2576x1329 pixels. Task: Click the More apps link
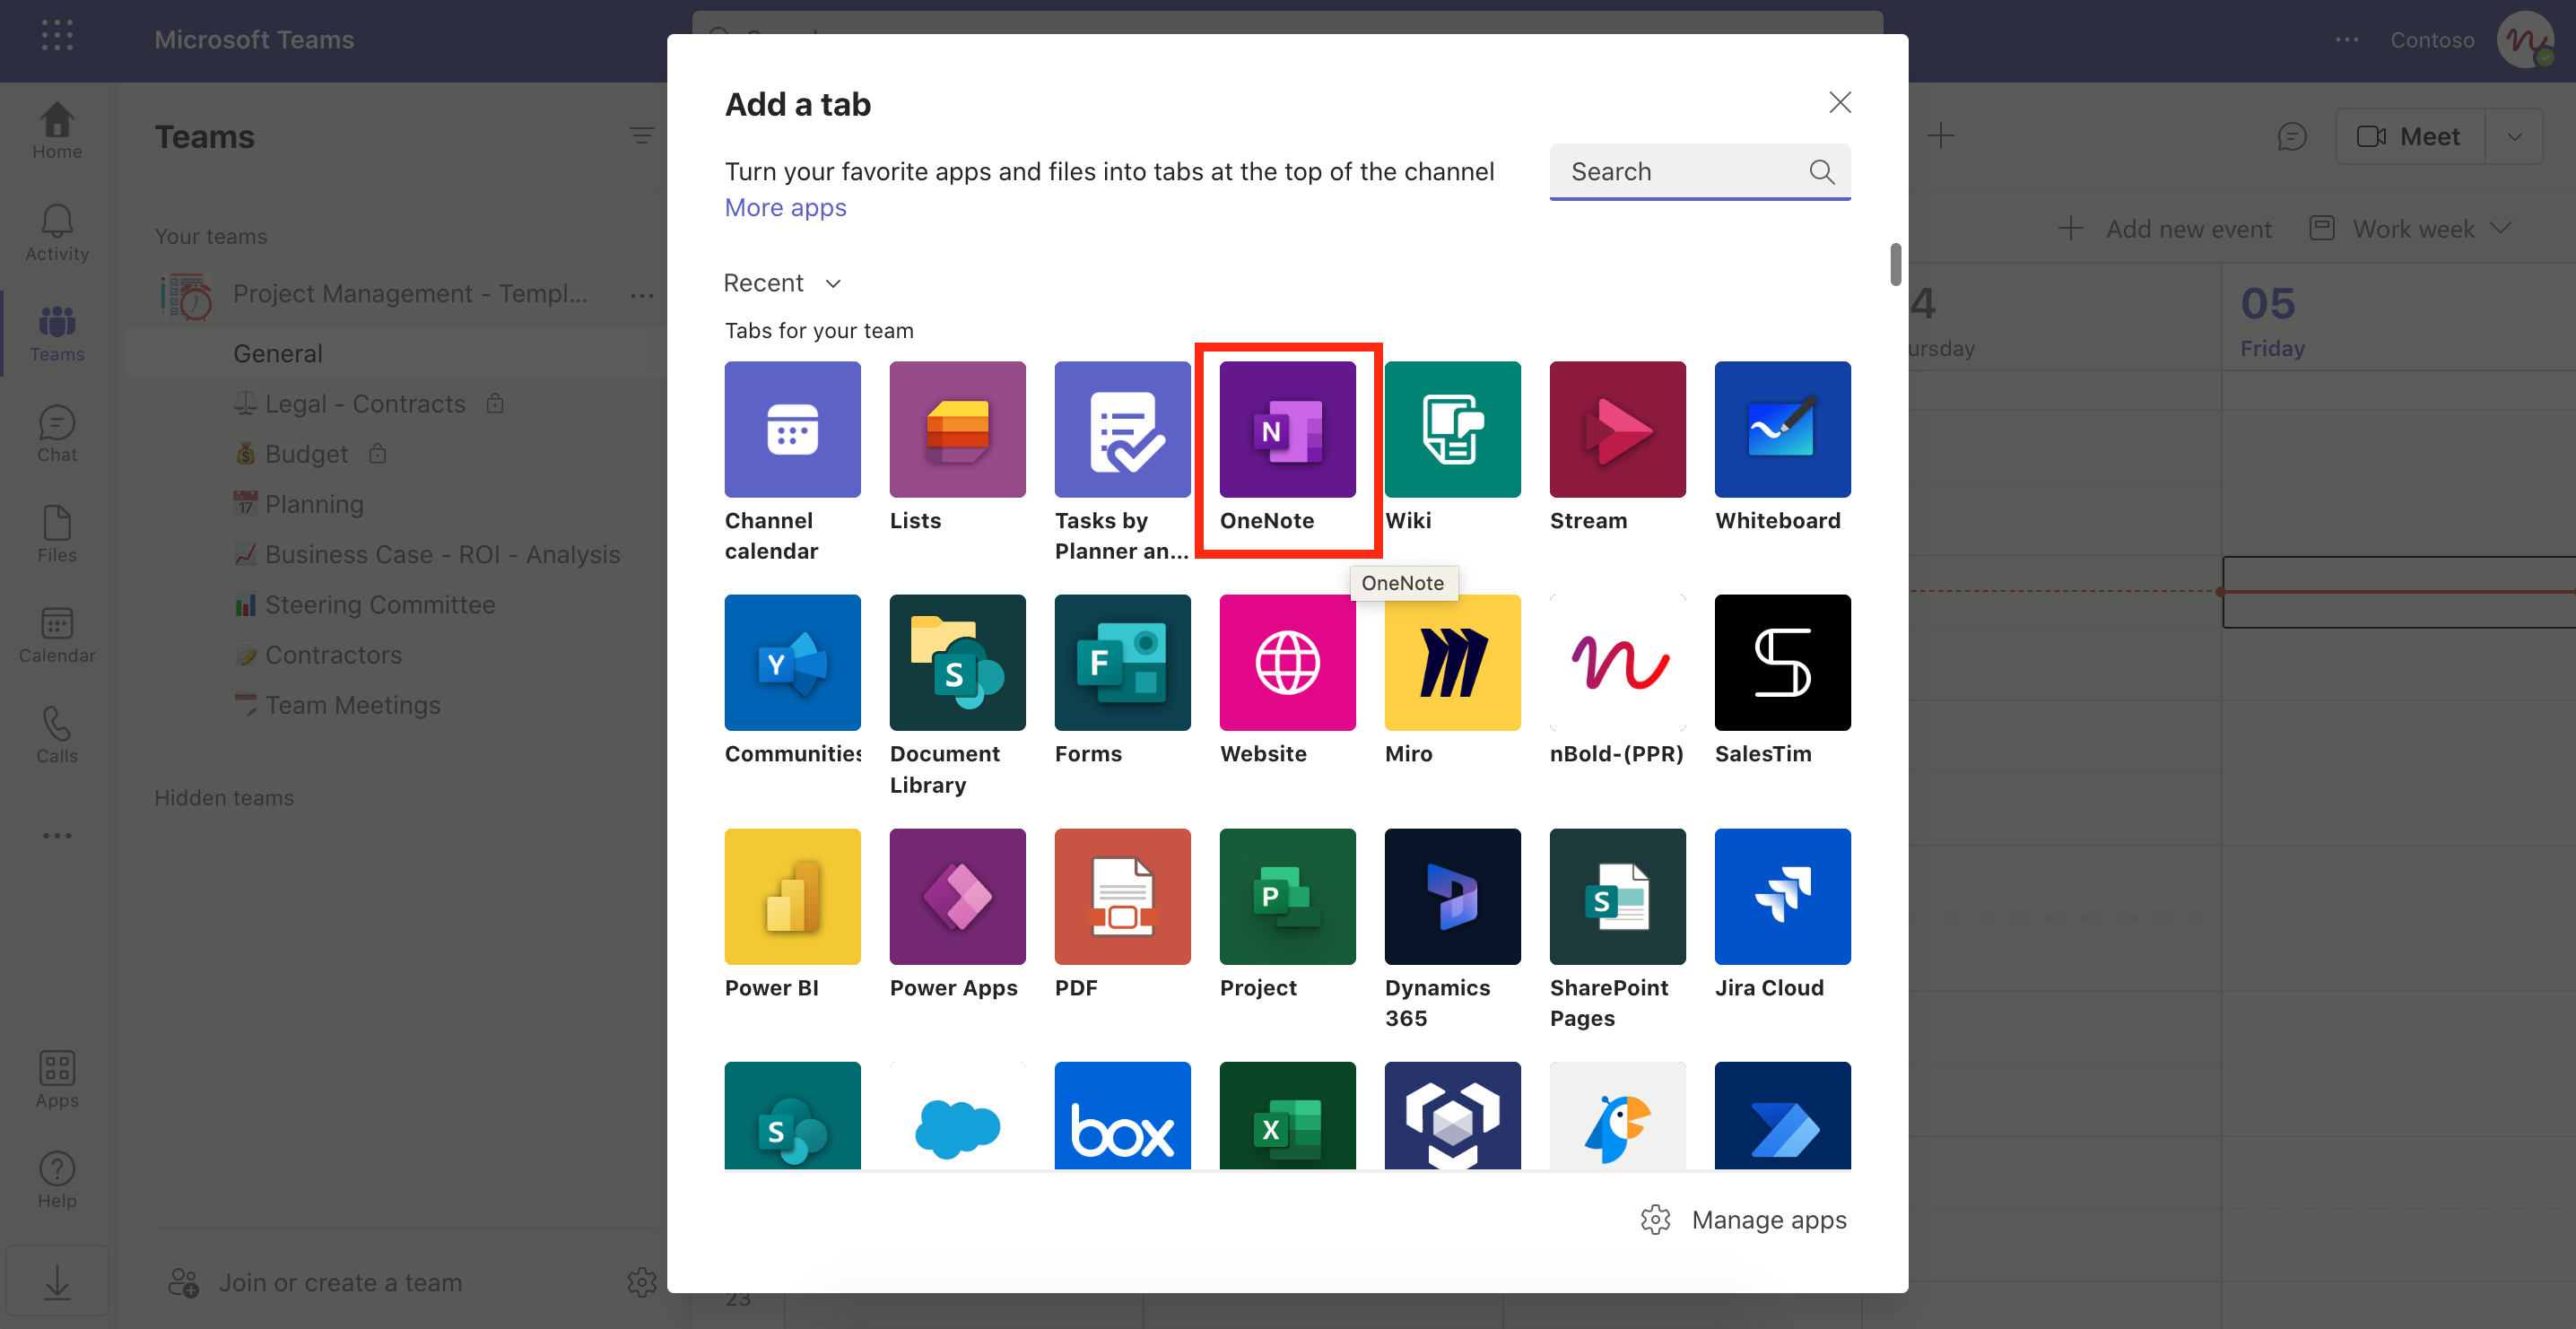coord(785,207)
